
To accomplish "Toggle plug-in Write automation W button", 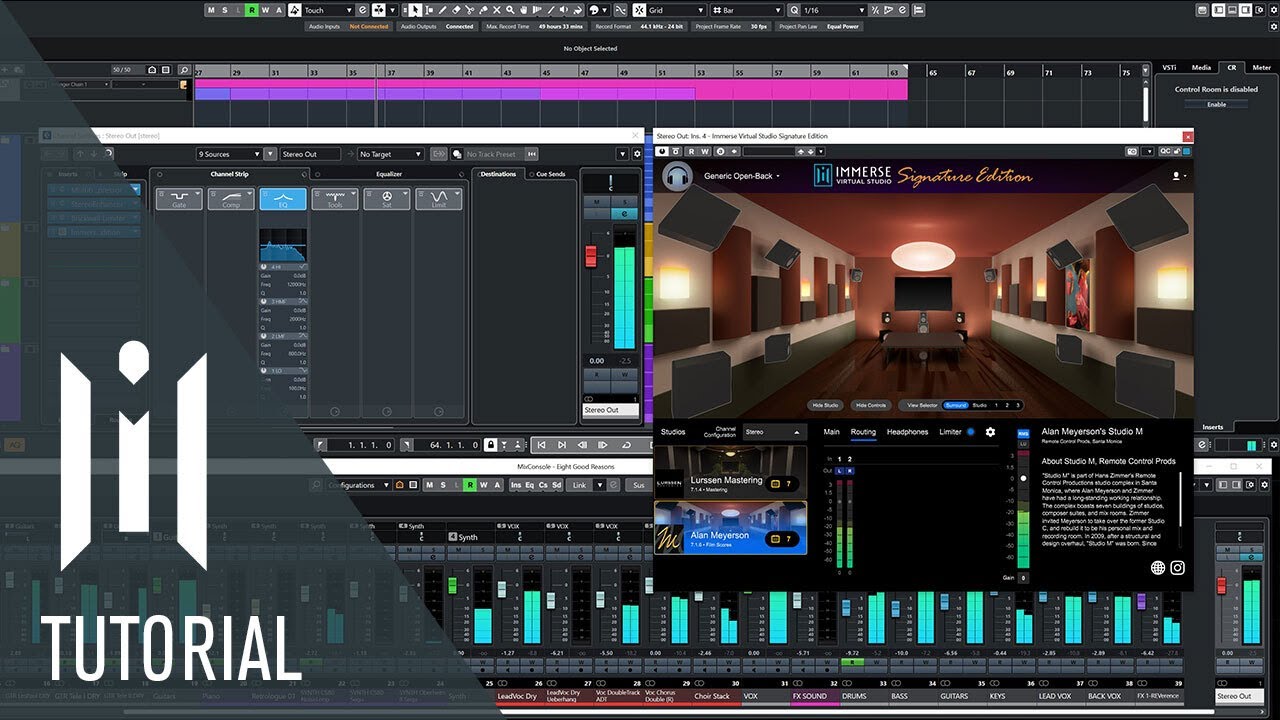I will [705, 151].
